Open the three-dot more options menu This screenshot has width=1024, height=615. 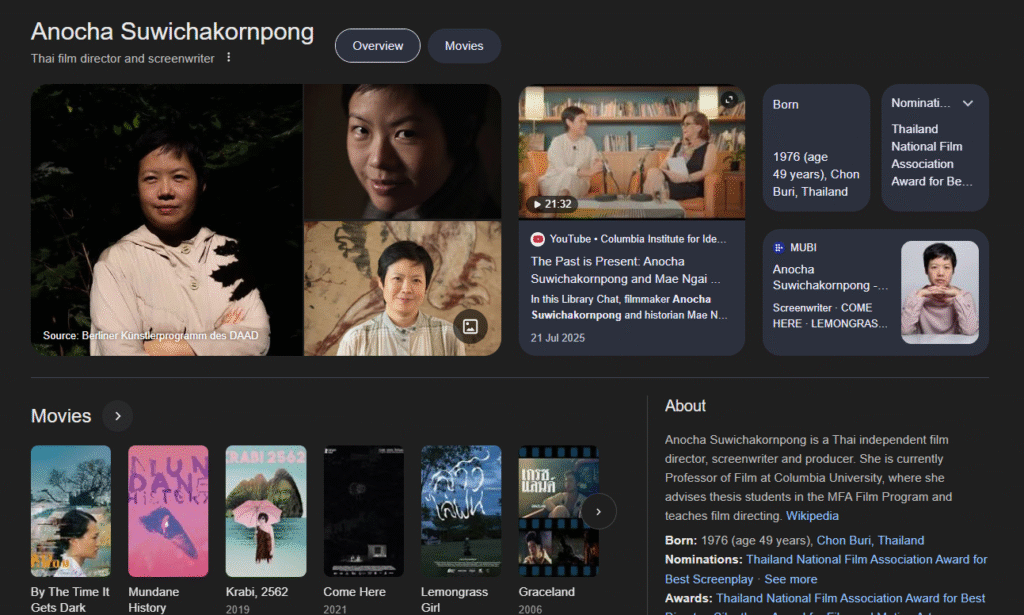[x=228, y=58]
